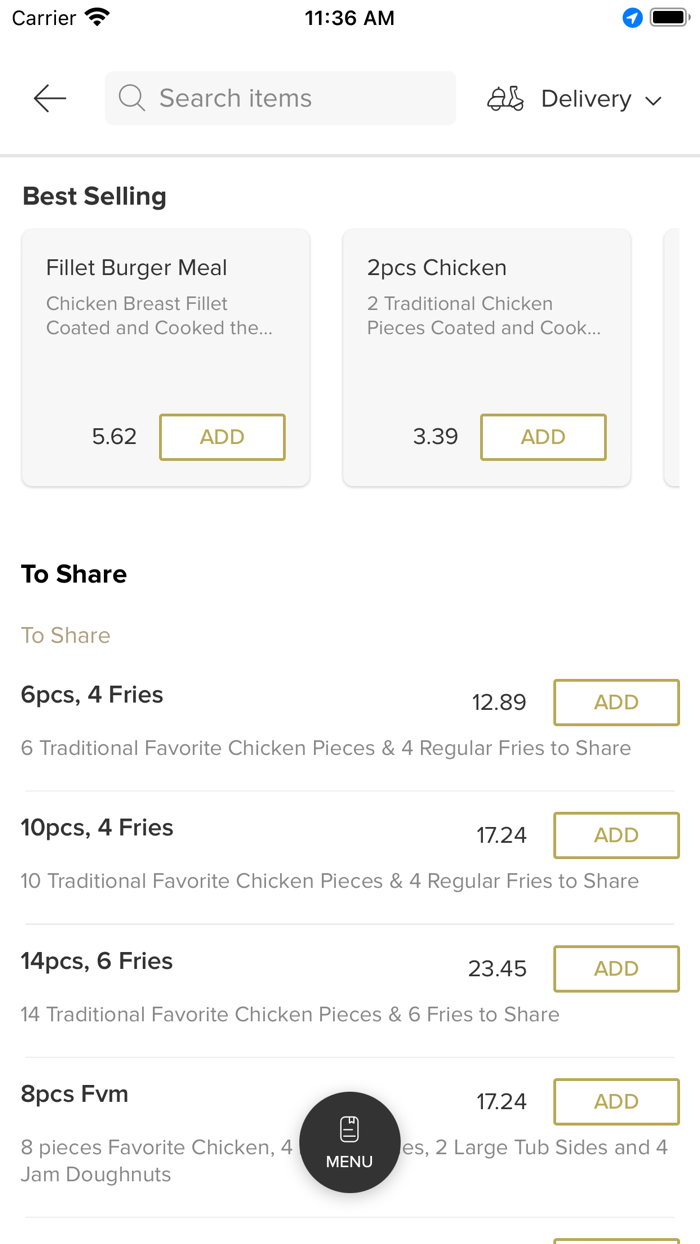Screen dimensions: 700x1244
Task: Tap the Search items input field
Action: click(280, 98)
